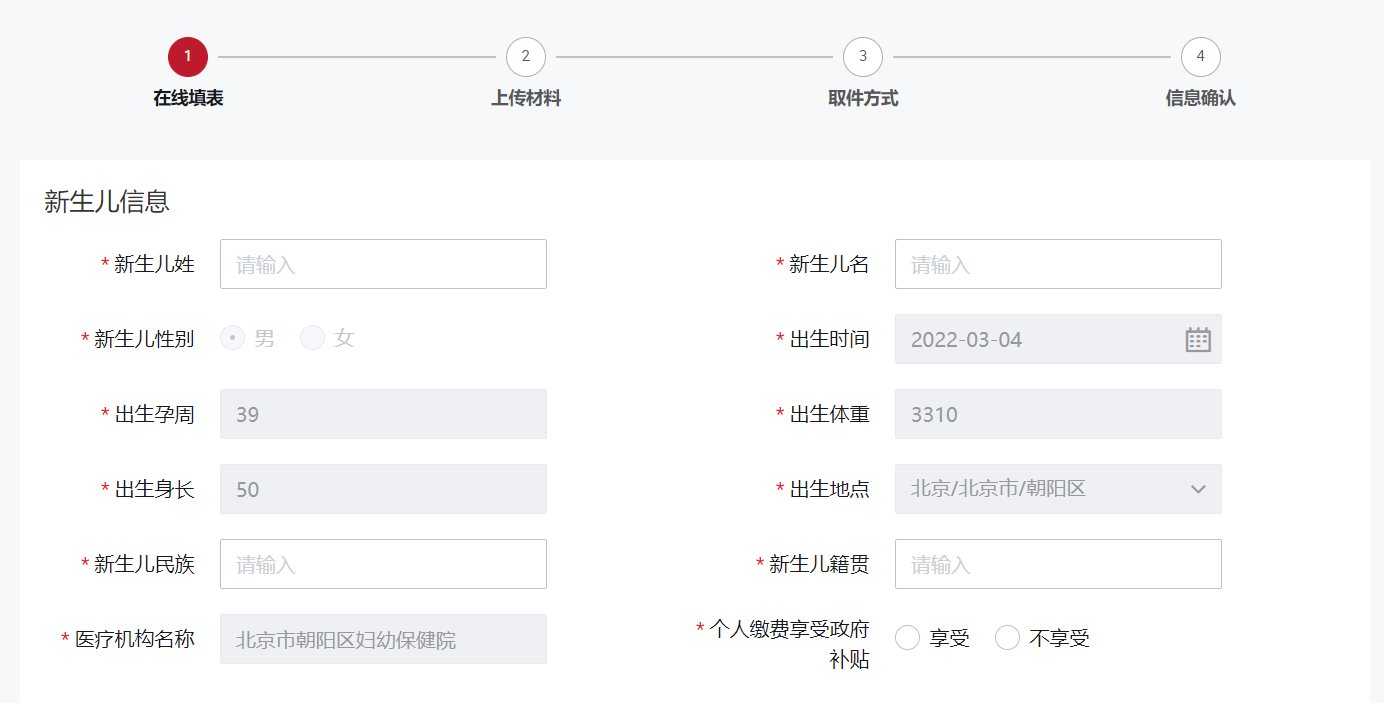Click step 4 circle for 信息确认
Image resolution: width=1384 pixels, height=703 pixels.
[1200, 57]
